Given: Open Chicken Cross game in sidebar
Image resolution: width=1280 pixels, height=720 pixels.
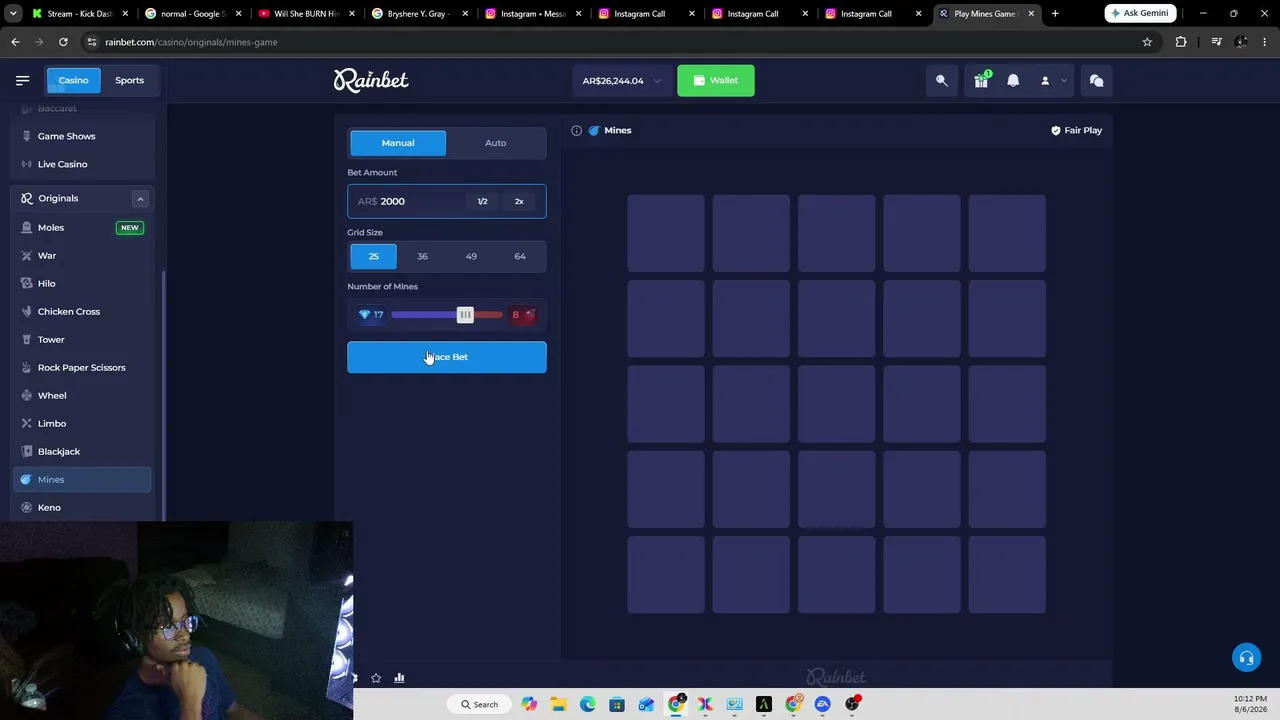Looking at the screenshot, I should pos(83,312).
